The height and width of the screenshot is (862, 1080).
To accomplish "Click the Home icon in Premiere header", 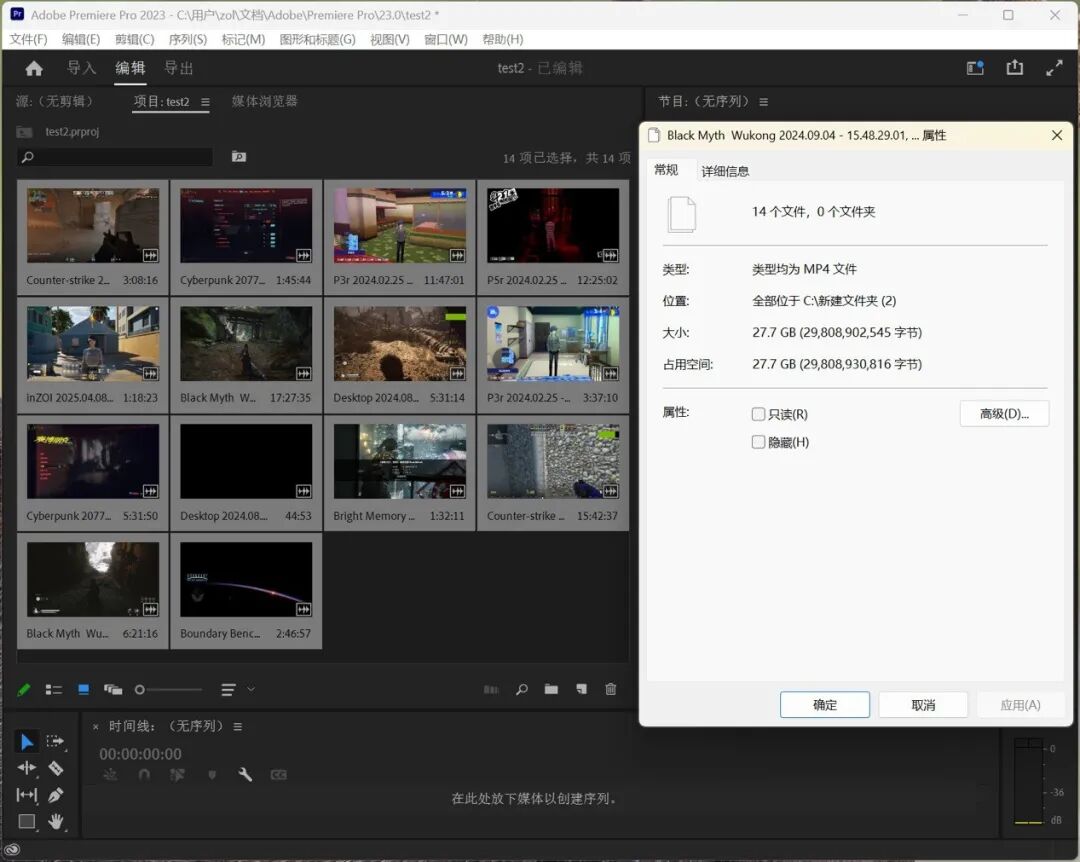I will (34, 68).
